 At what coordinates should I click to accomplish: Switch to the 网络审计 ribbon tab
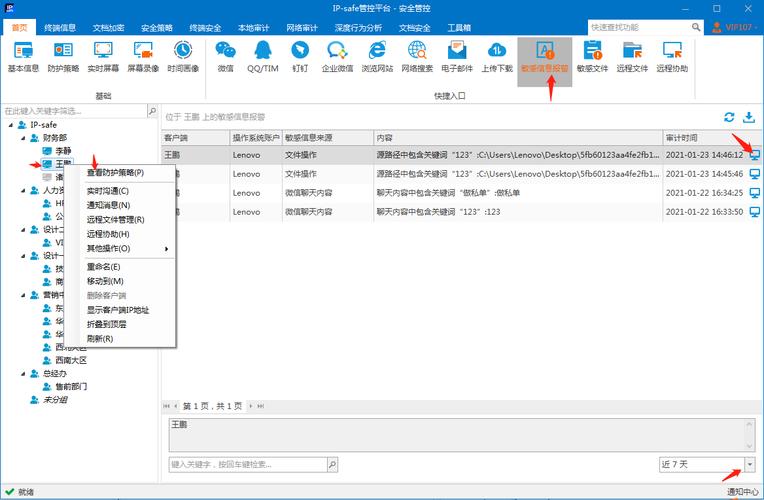click(304, 28)
